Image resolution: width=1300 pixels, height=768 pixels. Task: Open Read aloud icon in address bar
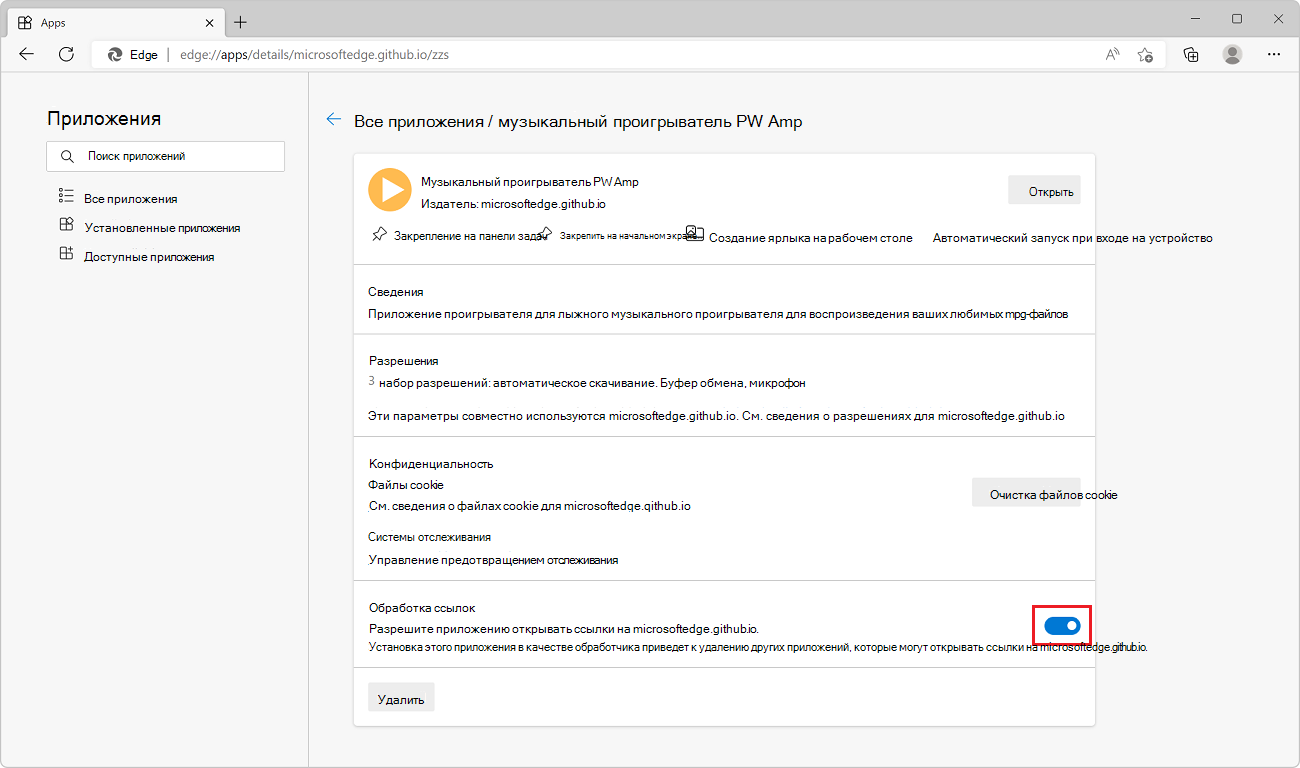[1112, 55]
